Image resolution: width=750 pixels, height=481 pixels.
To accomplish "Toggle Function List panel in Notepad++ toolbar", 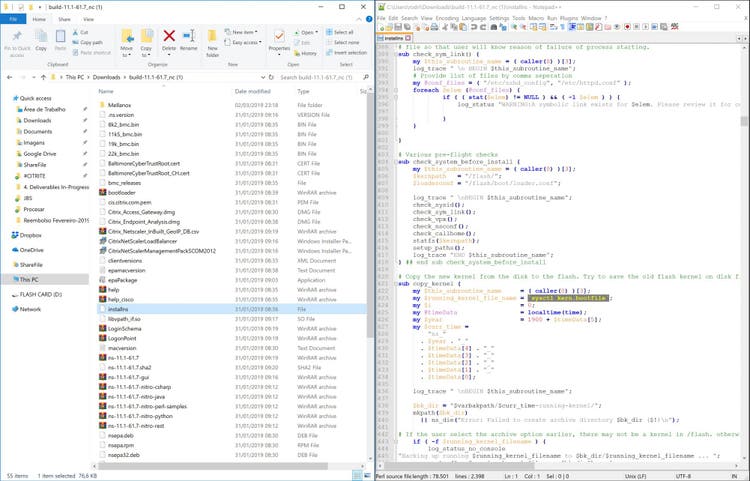I will [x=599, y=27].
